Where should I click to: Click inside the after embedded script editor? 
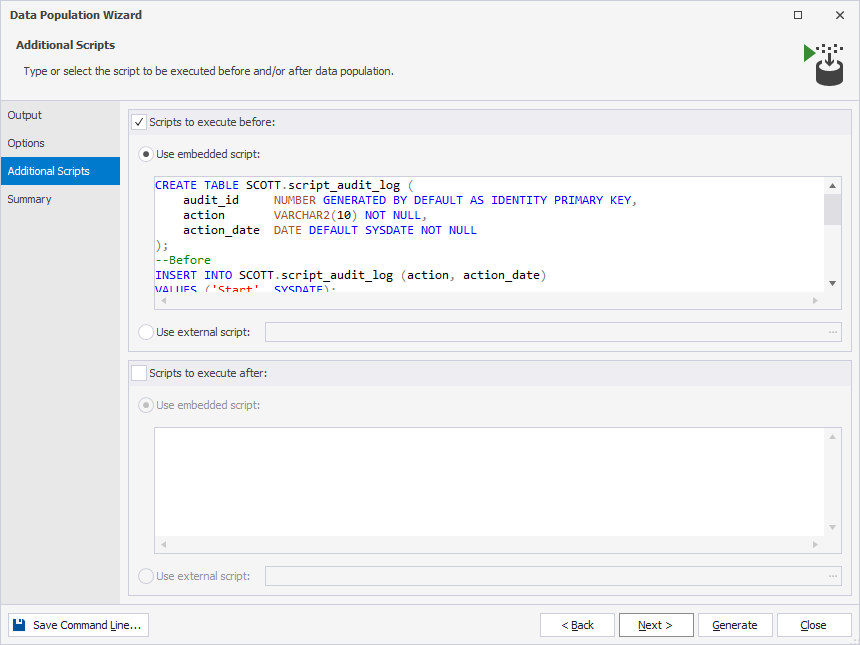pyautogui.click(x=489, y=482)
